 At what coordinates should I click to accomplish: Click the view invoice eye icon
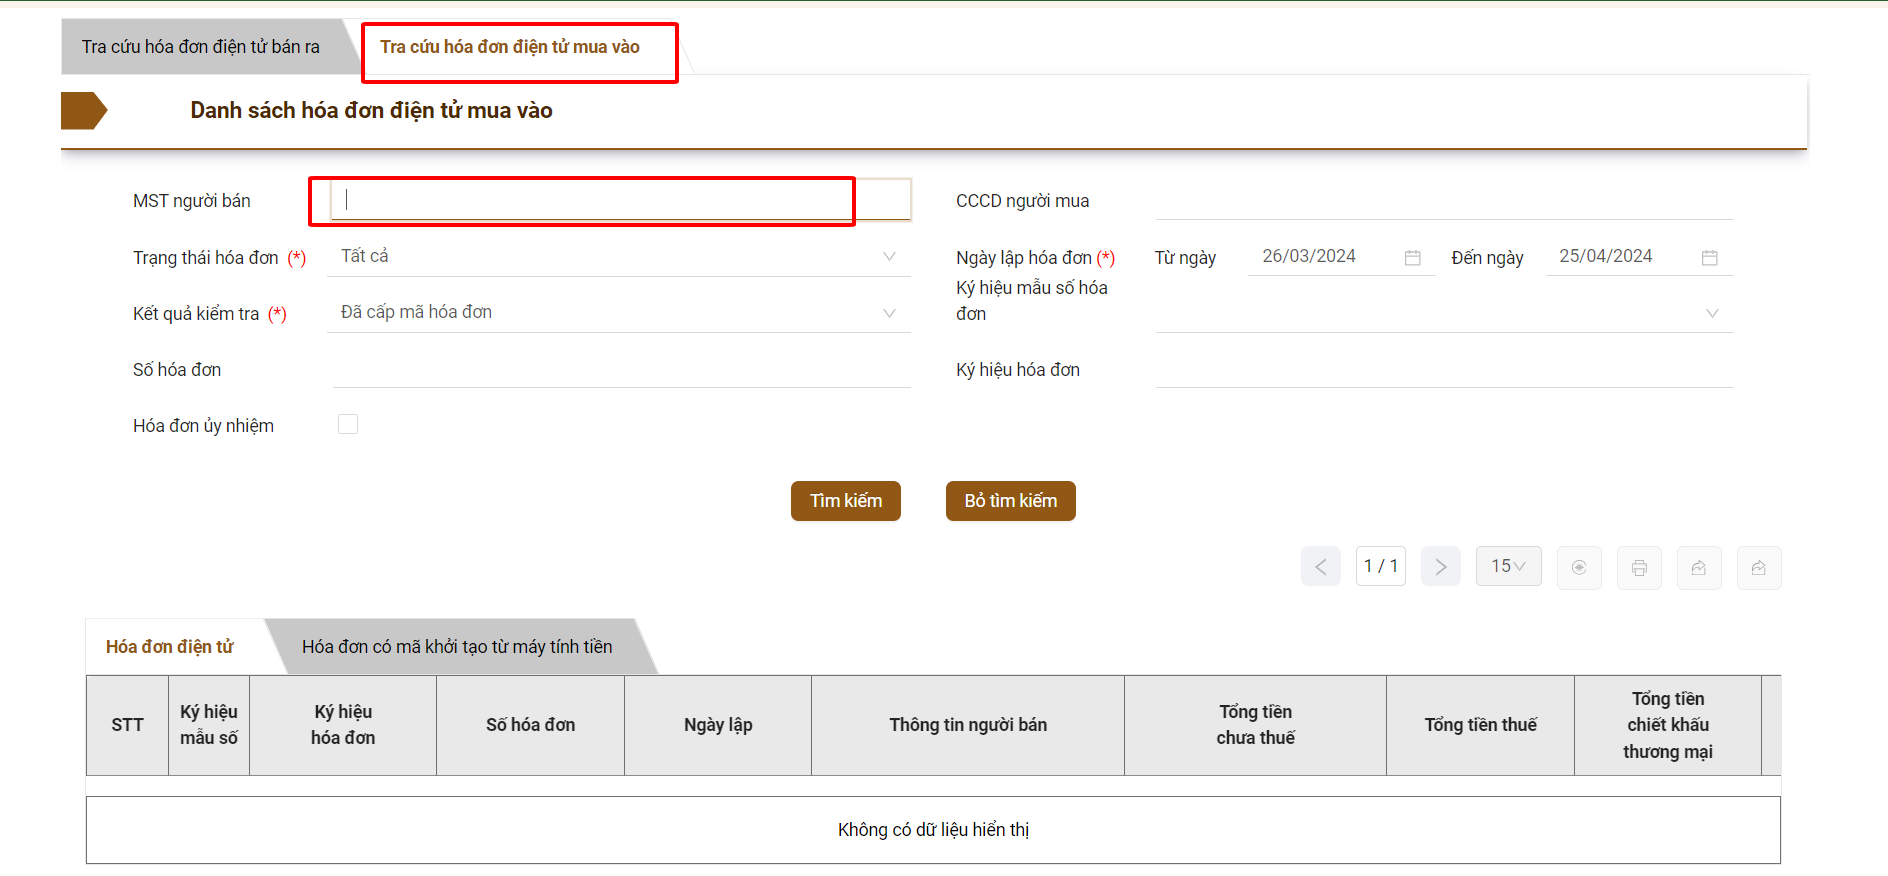1579,568
